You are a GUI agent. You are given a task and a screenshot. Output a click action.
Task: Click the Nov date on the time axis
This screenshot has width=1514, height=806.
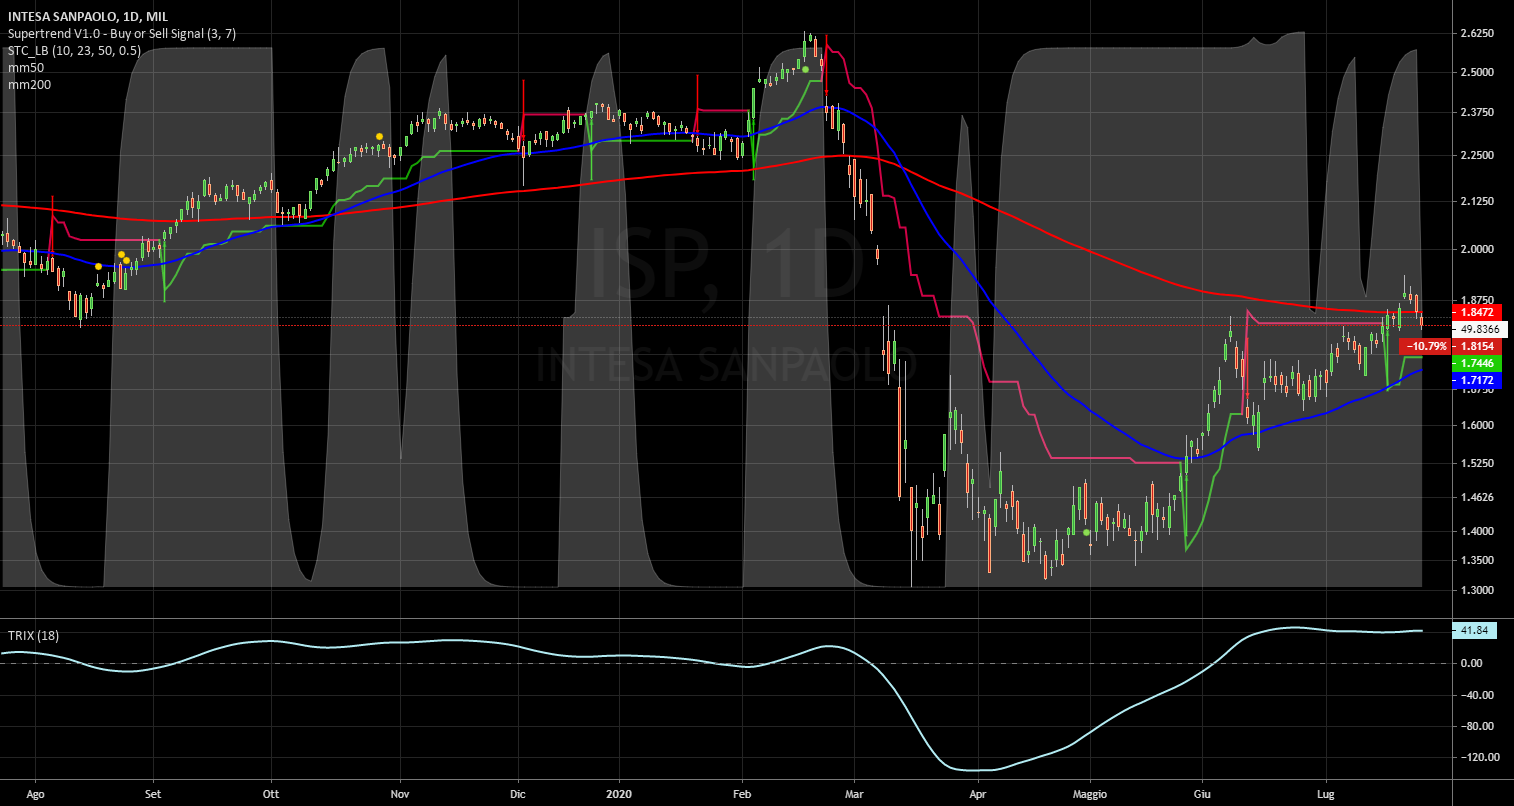pyautogui.click(x=400, y=796)
